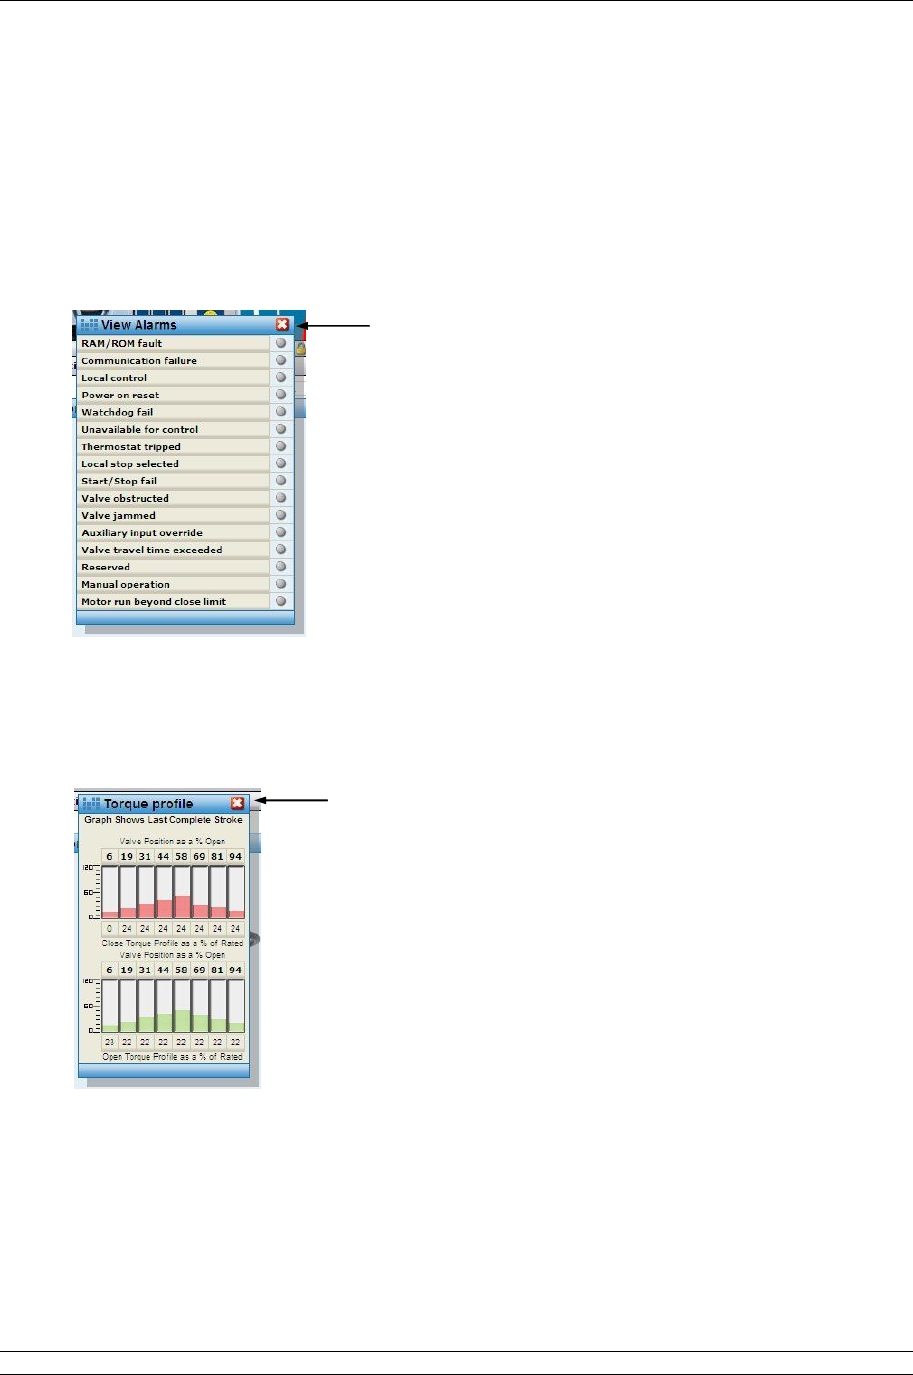
Task: Click the View Alarms title bar grid icon
Action: [89, 325]
